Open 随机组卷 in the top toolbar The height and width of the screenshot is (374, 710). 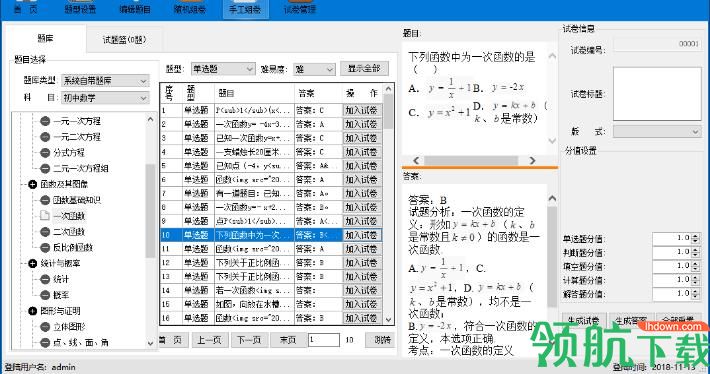click(190, 9)
